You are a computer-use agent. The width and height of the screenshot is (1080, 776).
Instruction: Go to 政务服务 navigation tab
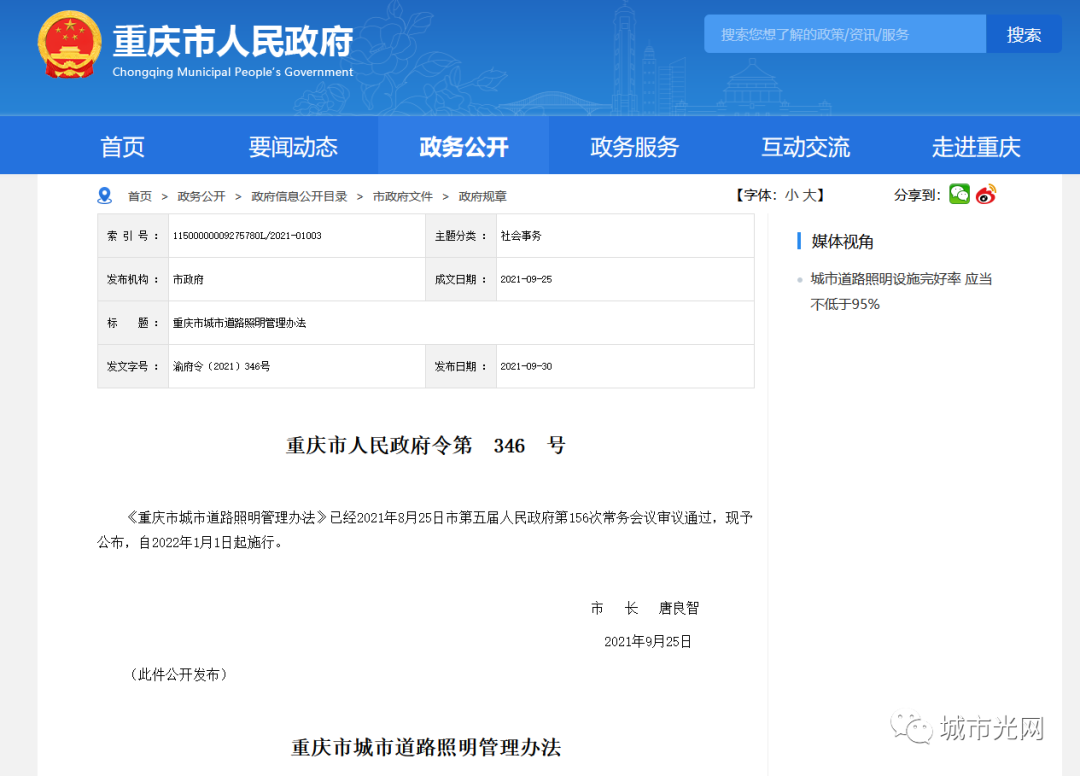point(634,147)
